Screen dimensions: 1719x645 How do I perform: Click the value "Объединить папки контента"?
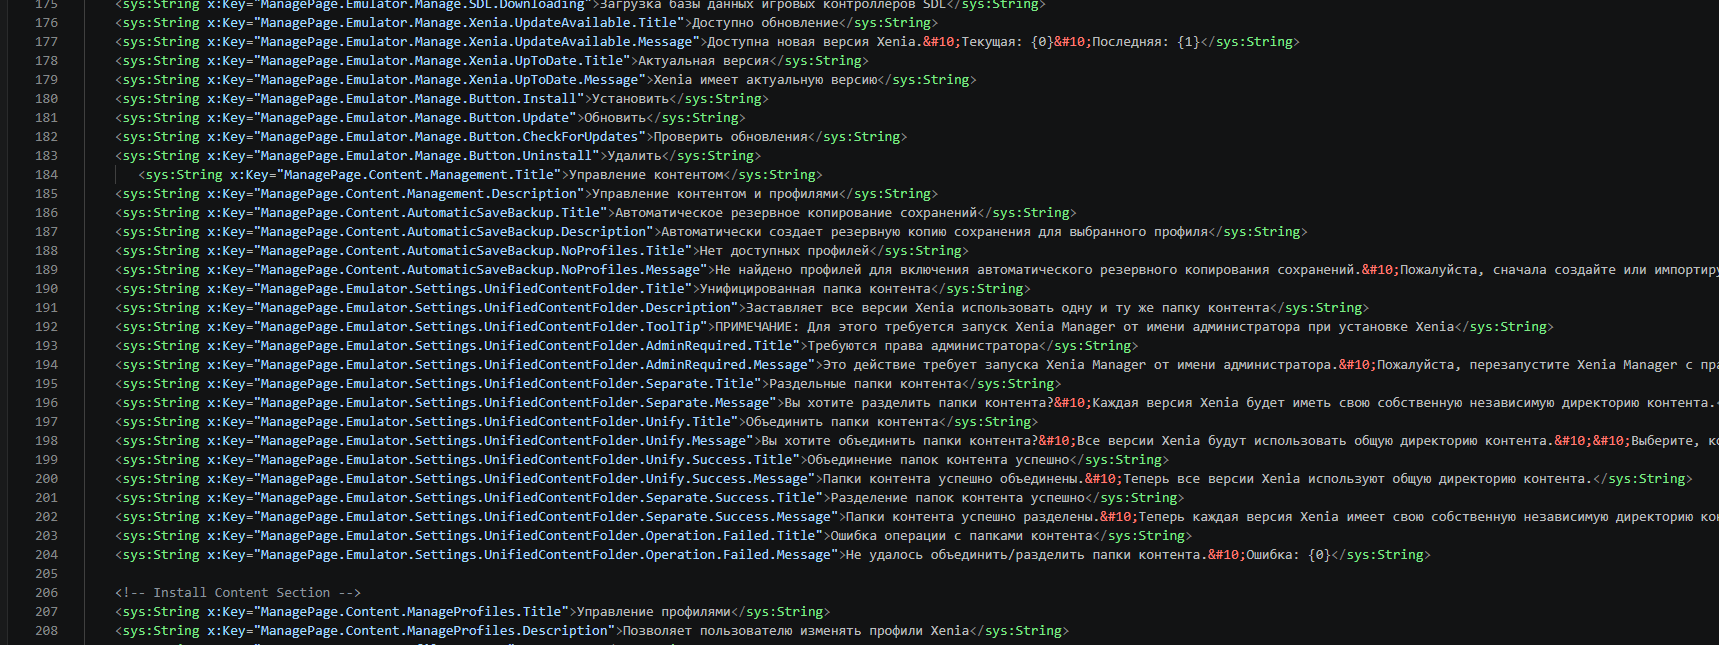pos(842,421)
